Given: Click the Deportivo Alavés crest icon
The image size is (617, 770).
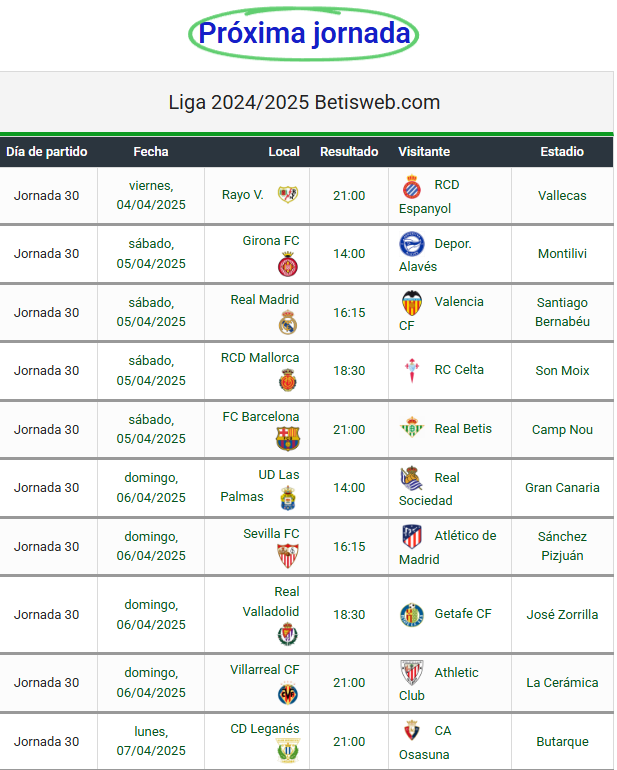Looking at the screenshot, I should (412, 244).
